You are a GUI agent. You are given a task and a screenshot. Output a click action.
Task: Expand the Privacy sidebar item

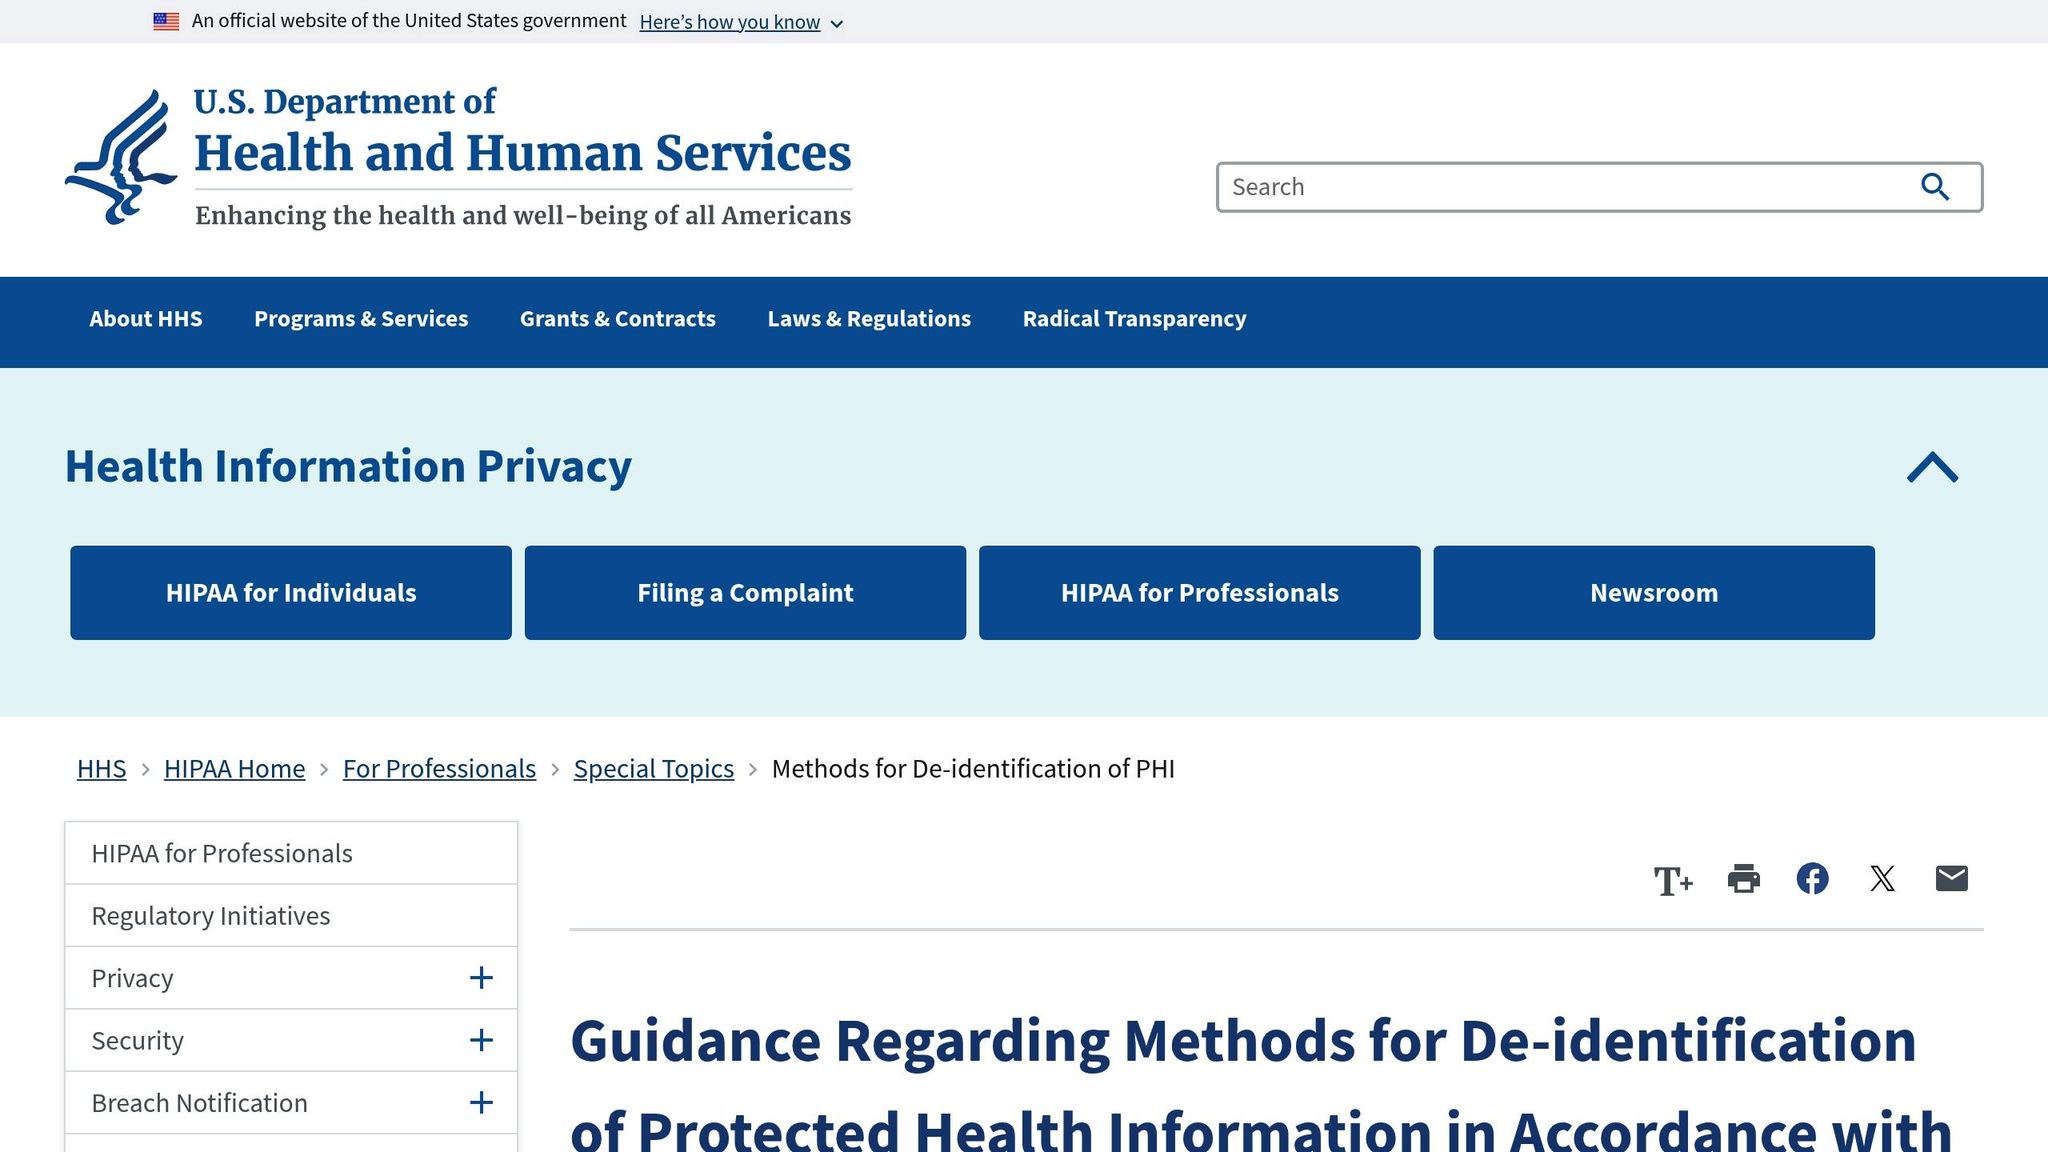pyautogui.click(x=481, y=978)
